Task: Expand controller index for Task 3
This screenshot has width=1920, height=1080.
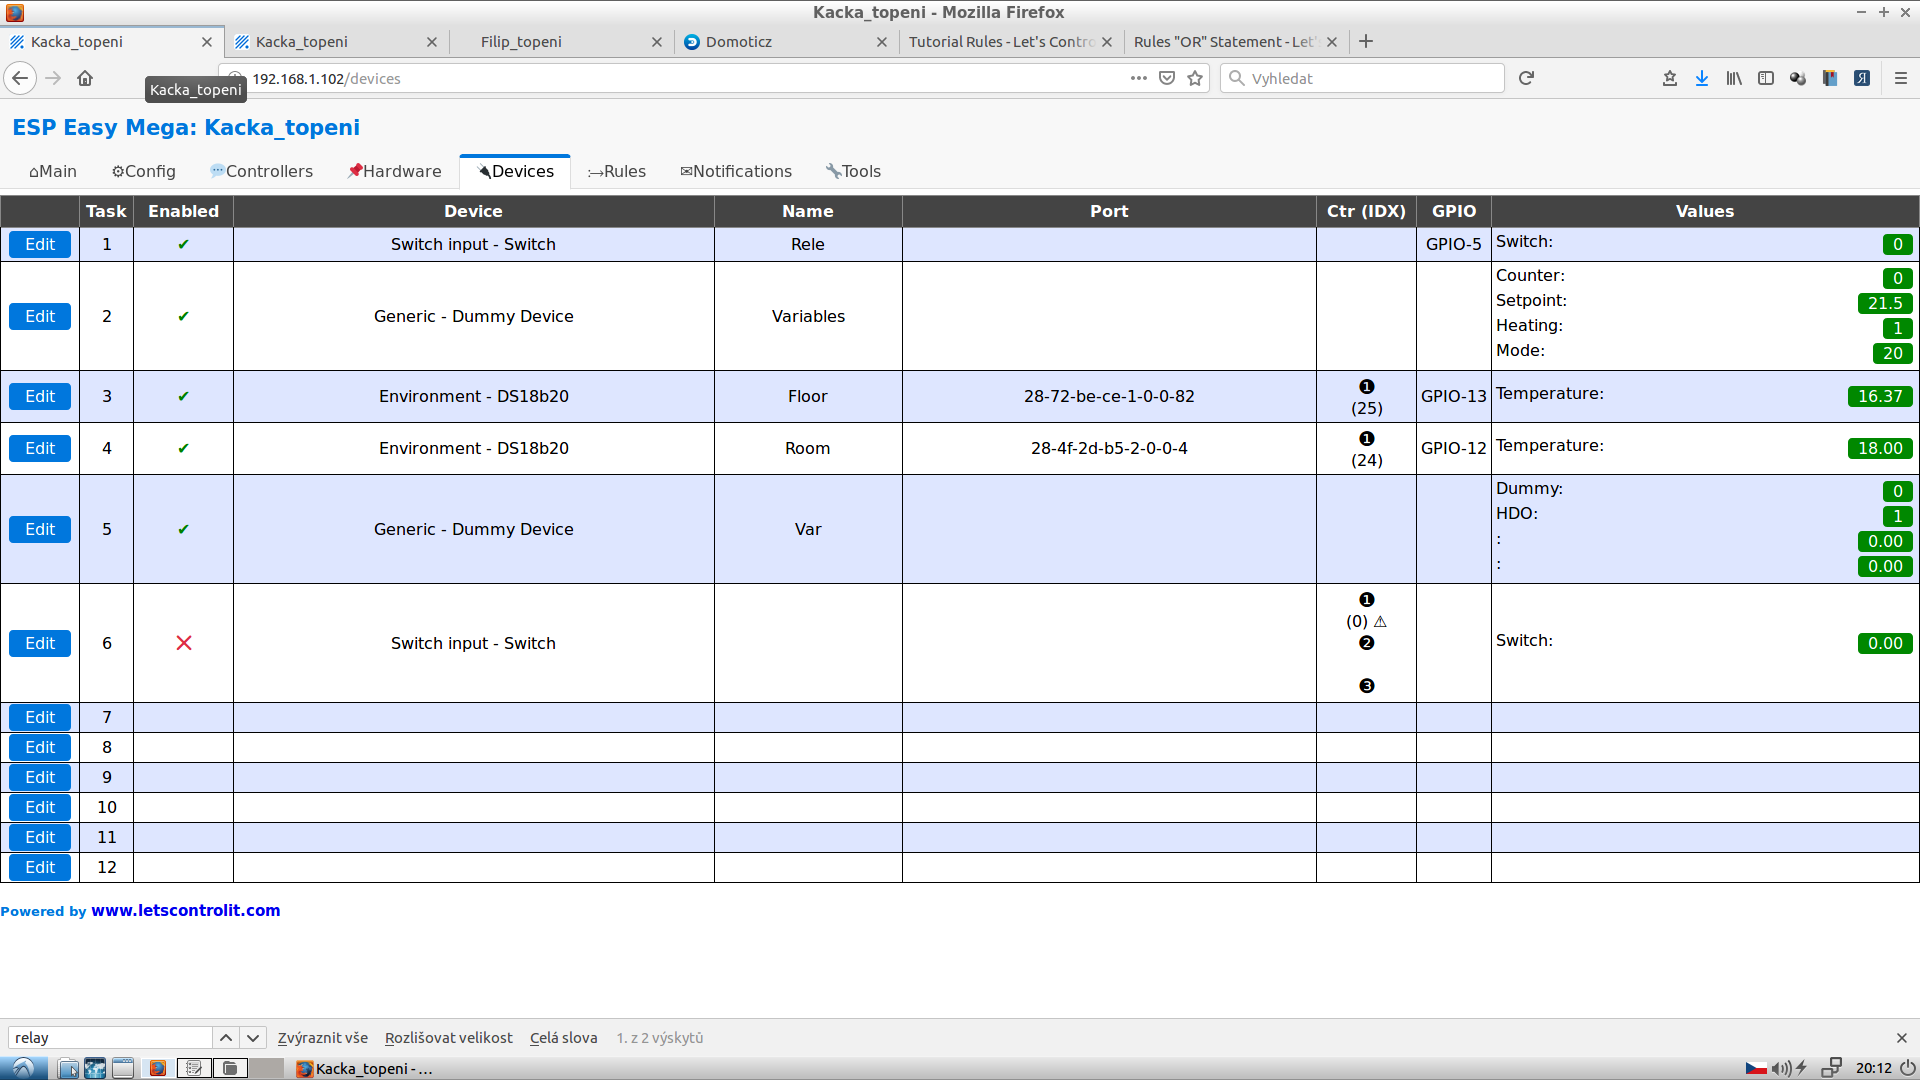Action: 1366,386
